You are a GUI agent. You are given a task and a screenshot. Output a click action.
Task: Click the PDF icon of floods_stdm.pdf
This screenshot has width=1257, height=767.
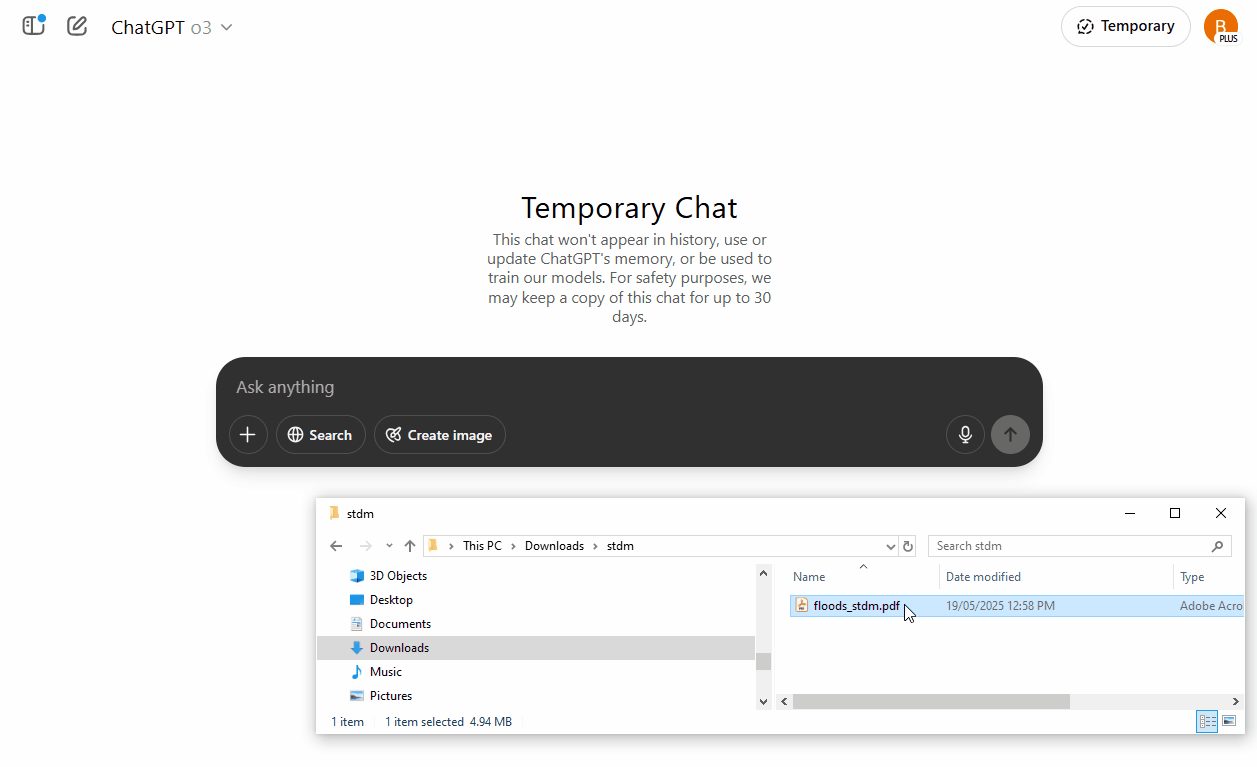801,606
